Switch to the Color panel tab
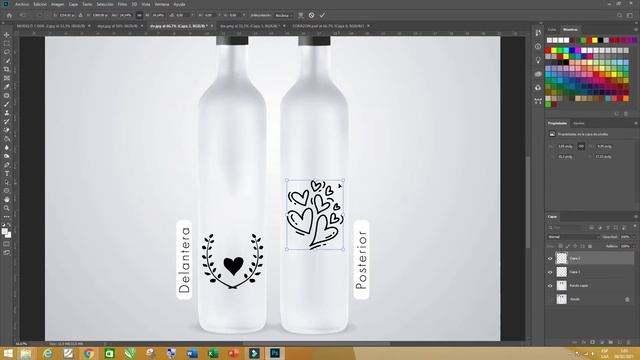The image size is (640, 360). (552, 29)
